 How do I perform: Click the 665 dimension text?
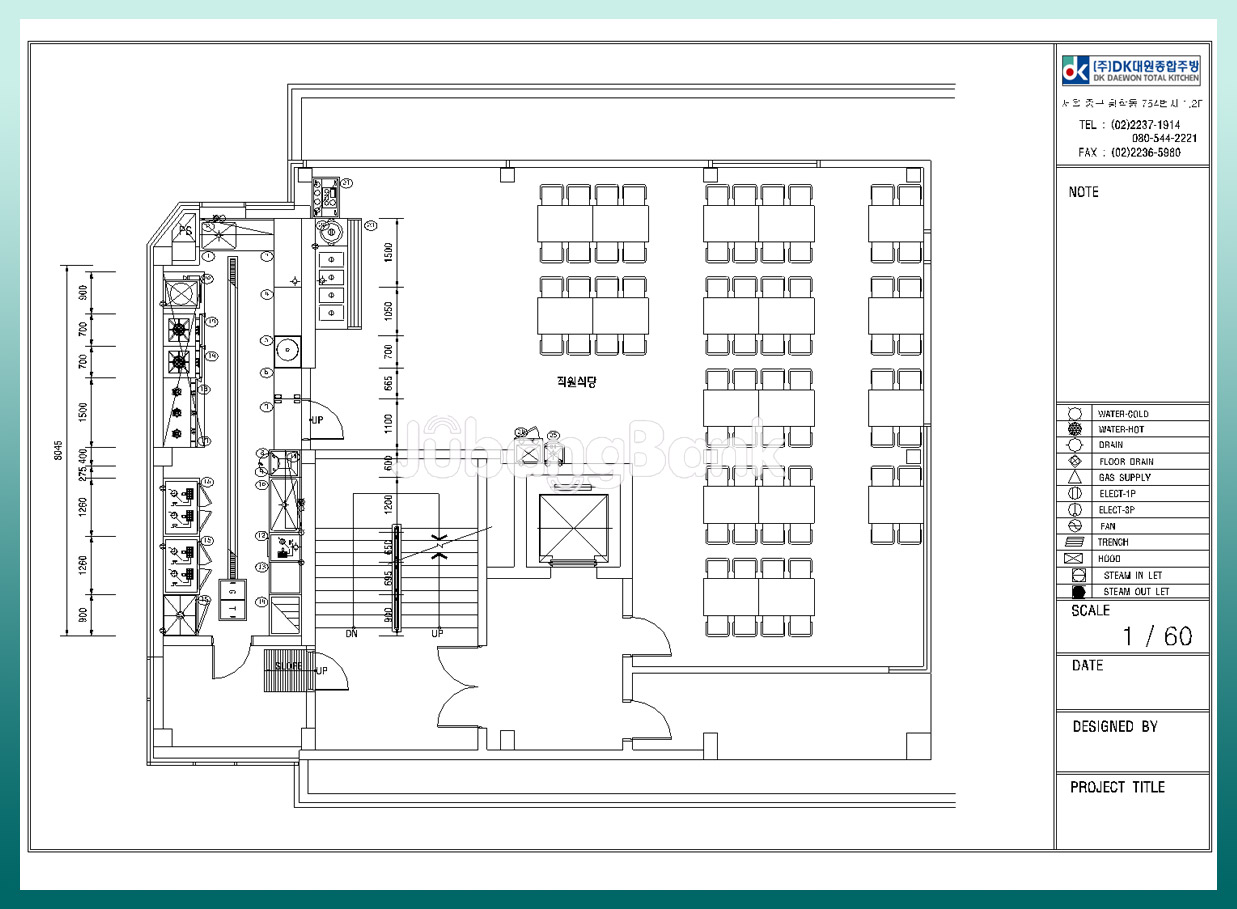coord(389,381)
